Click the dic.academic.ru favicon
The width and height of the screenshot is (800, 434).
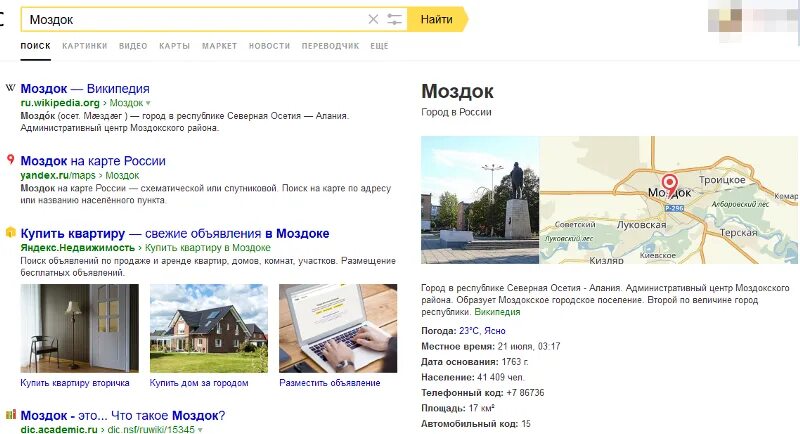(11, 414)
